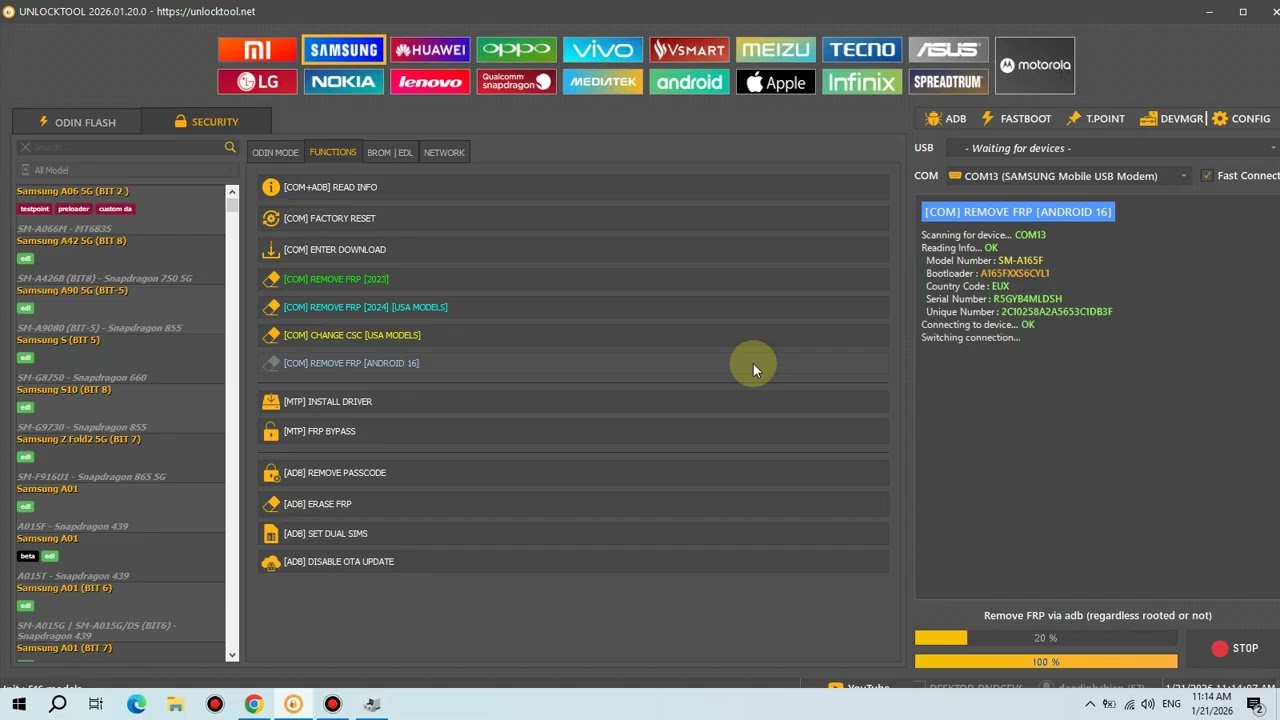Screen dimensions: 1280x720
Task: Run [COM] REMOVE FRP [2024] USA models
Action: 573,307
